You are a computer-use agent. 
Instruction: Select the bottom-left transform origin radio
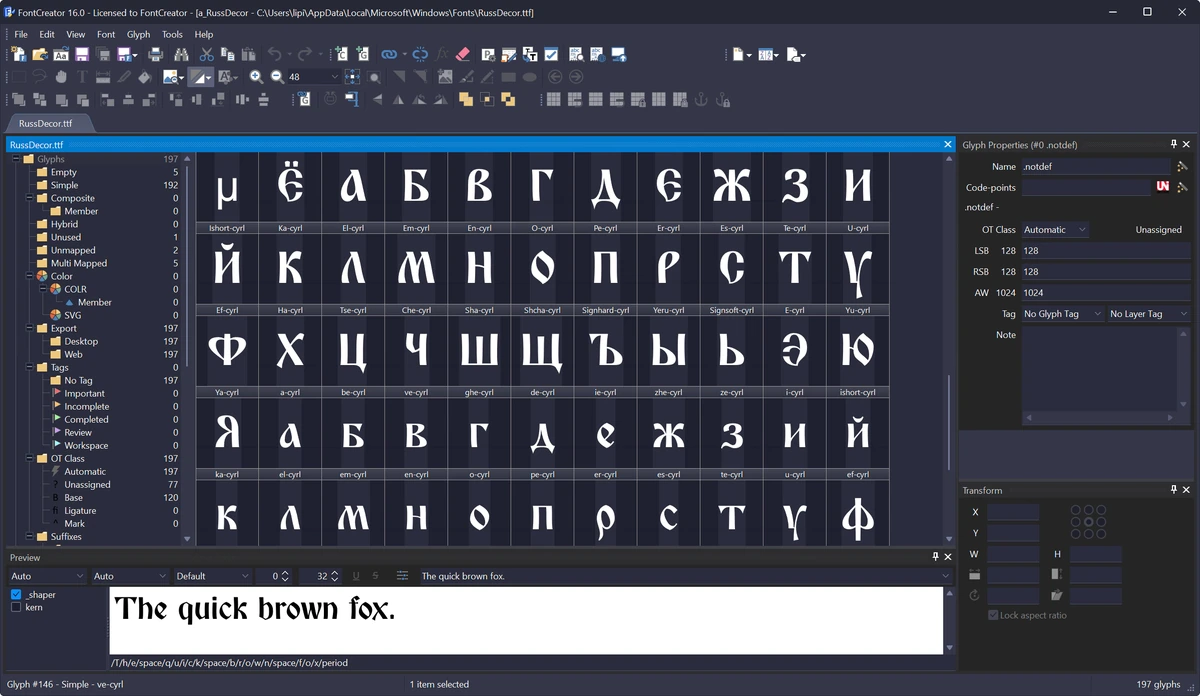(x=1075, y=535)
